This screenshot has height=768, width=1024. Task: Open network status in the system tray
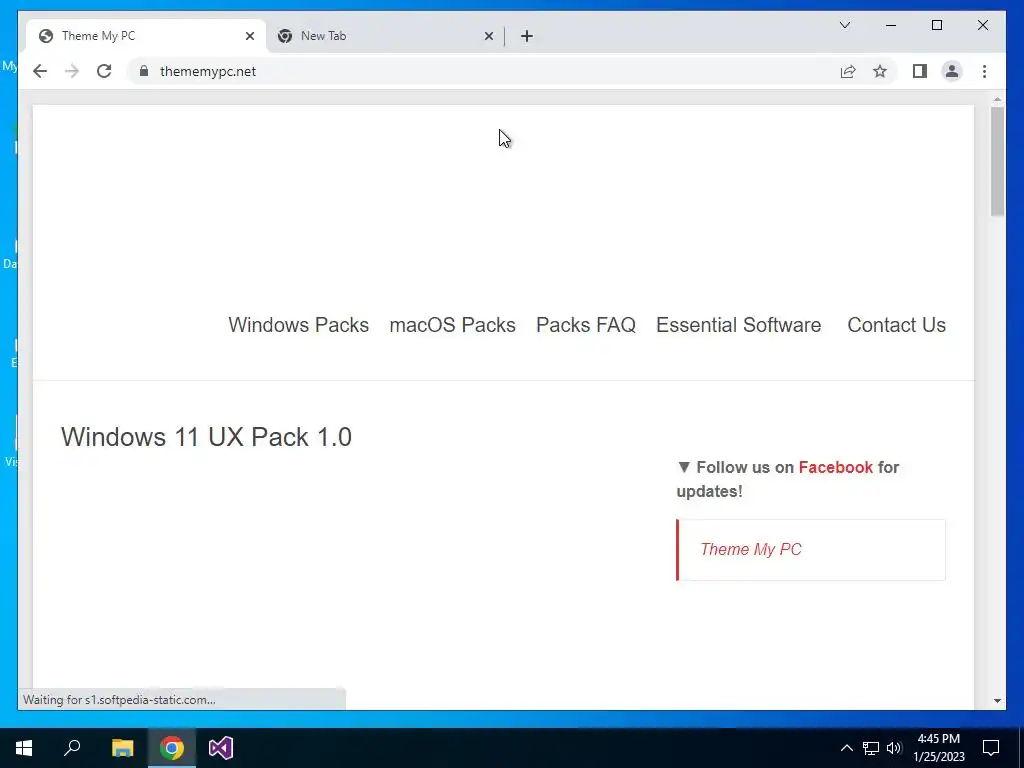[871, 748]
